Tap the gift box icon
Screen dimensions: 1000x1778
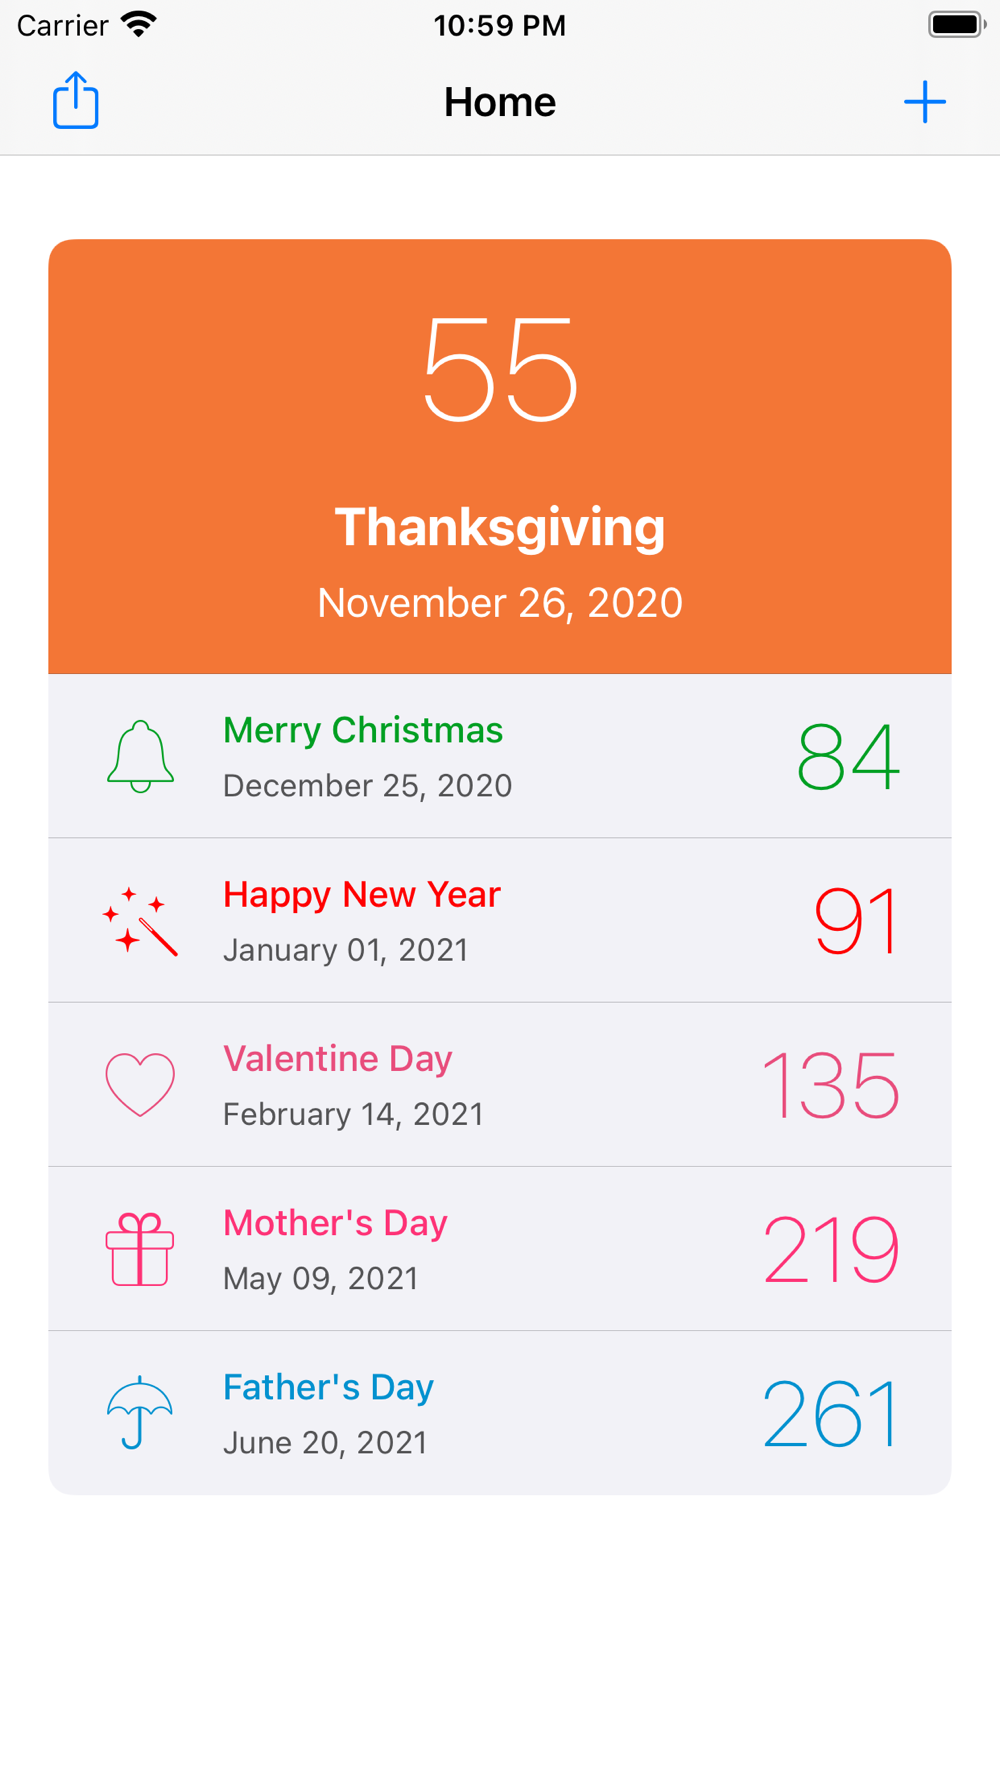[140, 1249]
